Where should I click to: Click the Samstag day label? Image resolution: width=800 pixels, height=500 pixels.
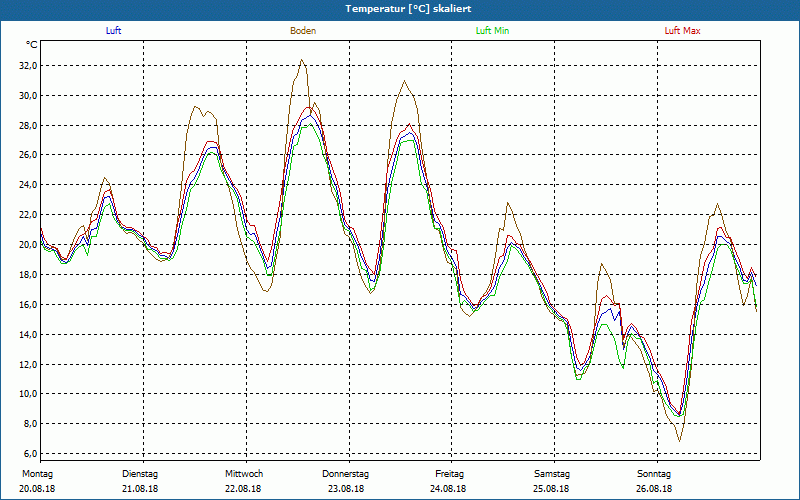(x=552, y=474)
